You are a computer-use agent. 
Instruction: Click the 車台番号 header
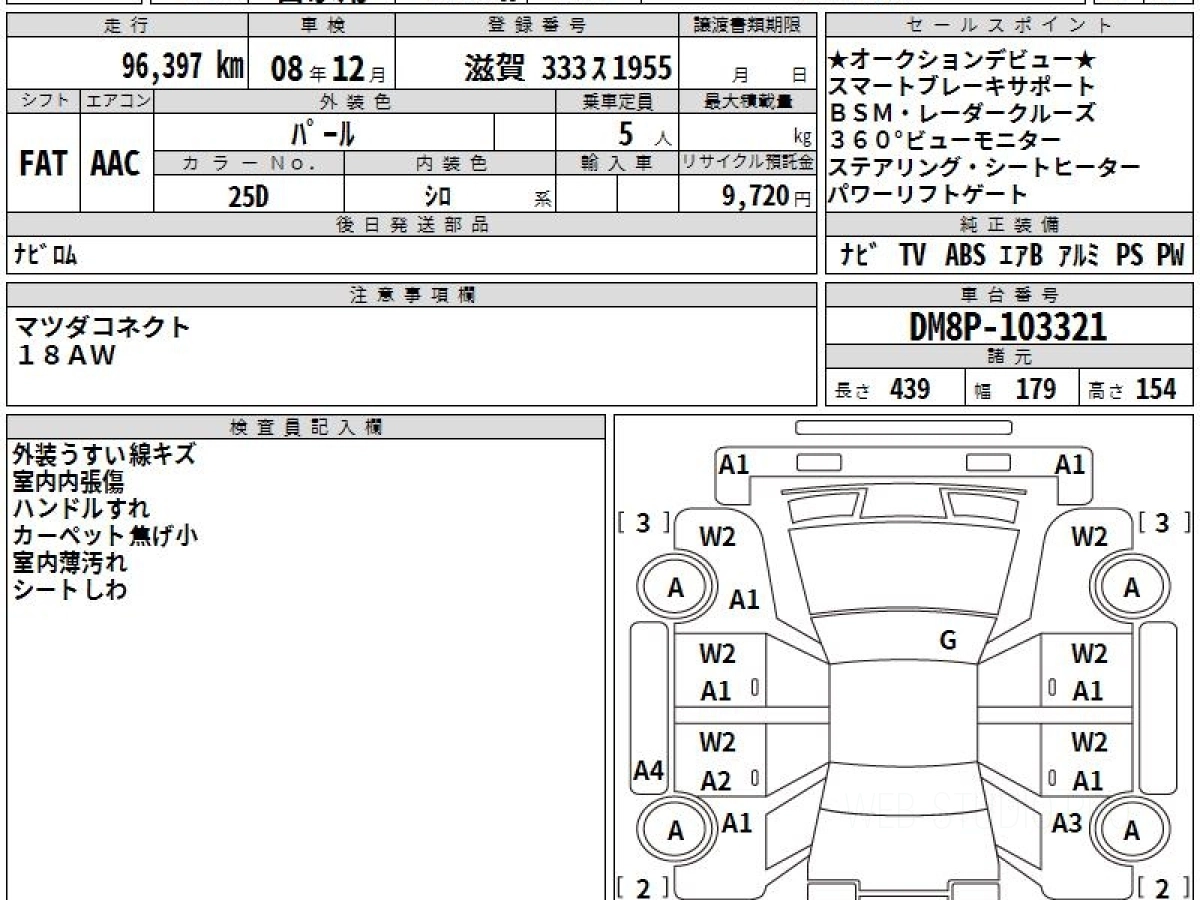click(x=1010, y=296)
